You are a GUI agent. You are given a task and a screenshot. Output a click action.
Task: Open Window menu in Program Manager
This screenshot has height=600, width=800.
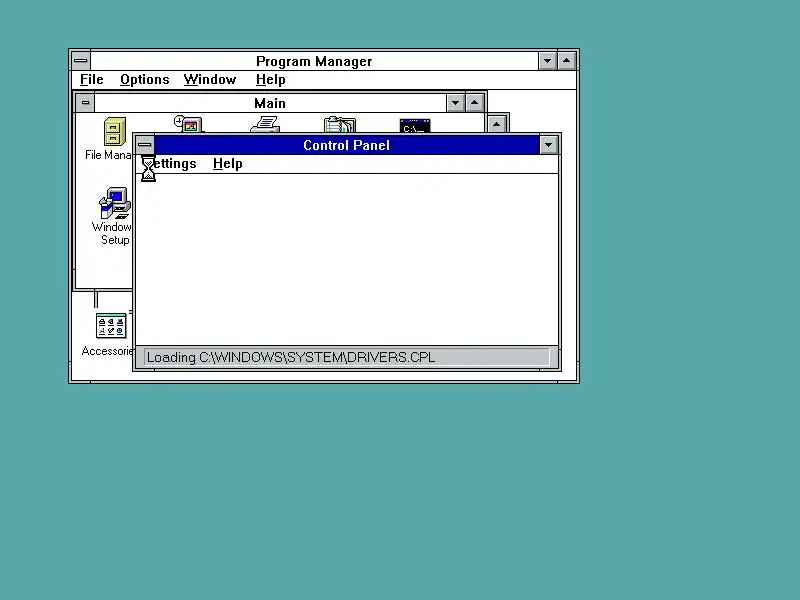tap(210, 80)
